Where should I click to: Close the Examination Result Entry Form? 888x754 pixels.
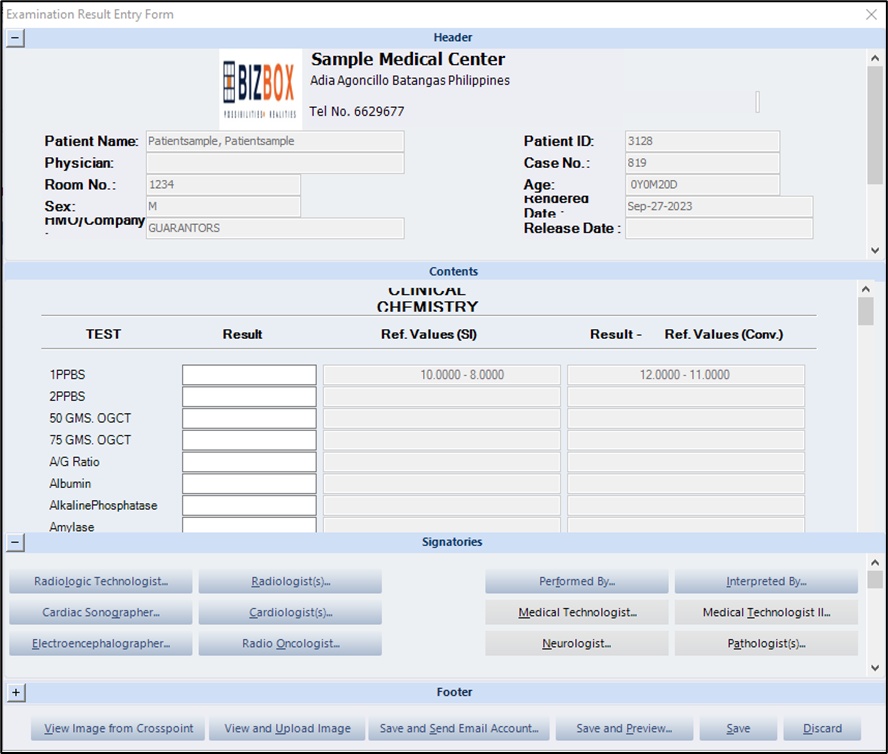click(870, 14)
